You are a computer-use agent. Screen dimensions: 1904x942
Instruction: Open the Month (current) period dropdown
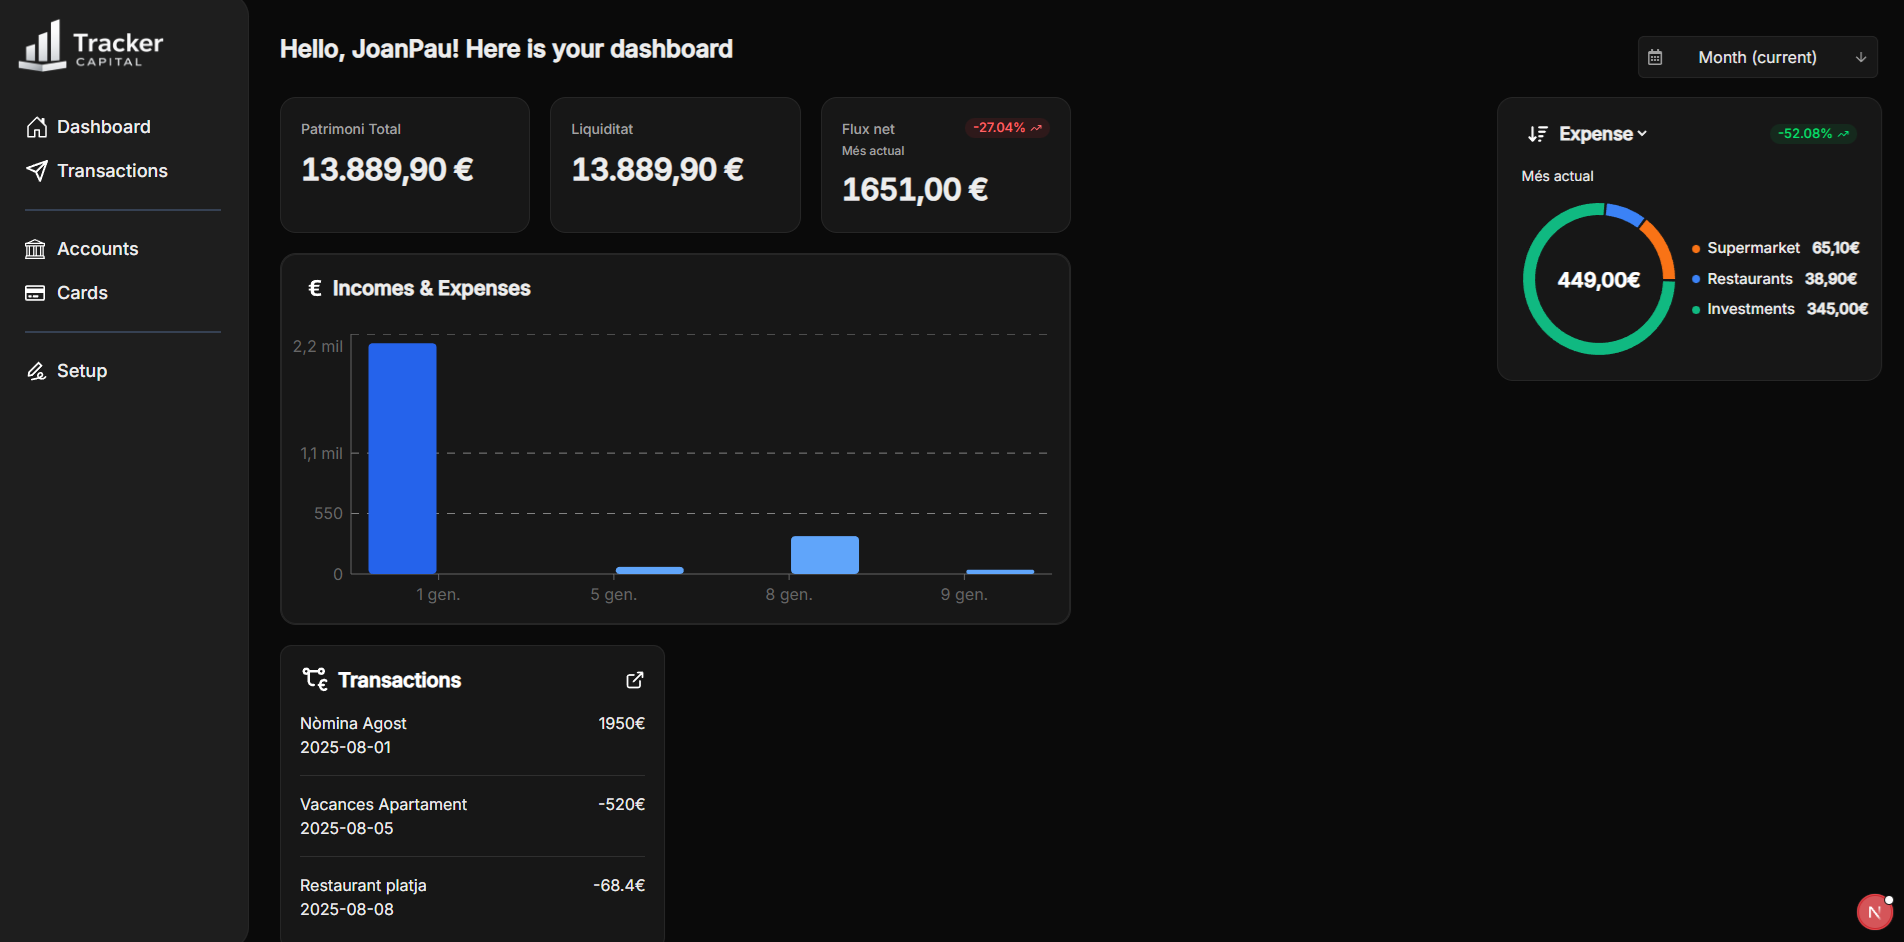coord(1757,58)
